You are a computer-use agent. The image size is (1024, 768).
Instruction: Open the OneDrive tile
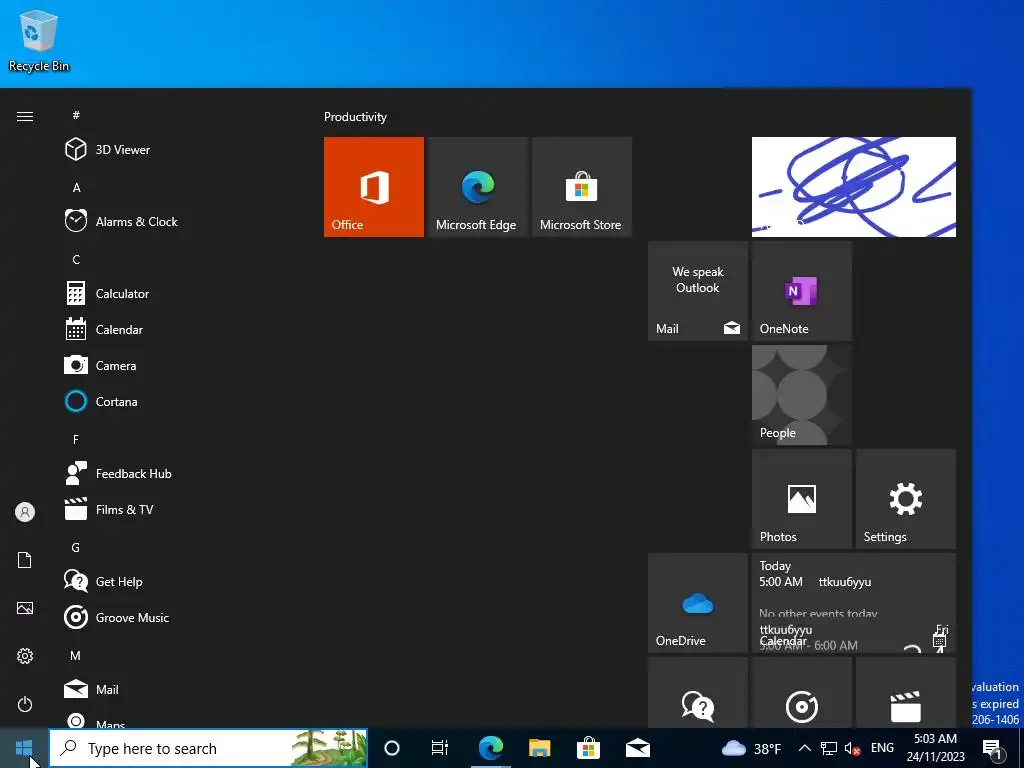click(697, 603)
